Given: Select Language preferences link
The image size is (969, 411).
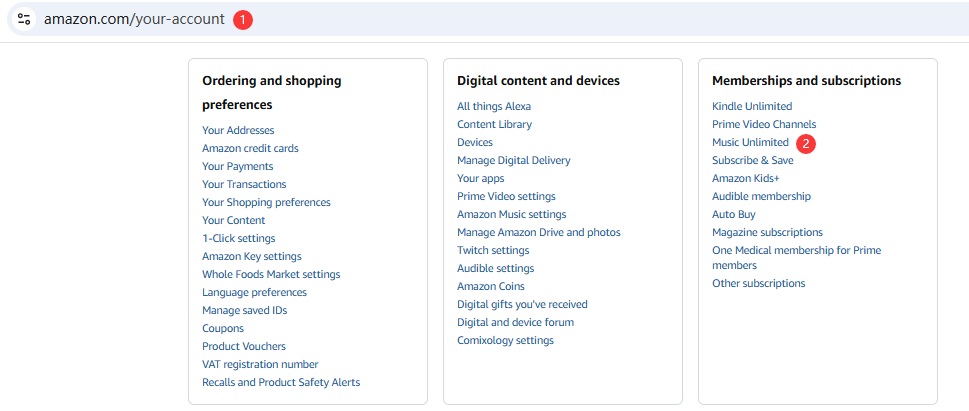Looking at the screenshot, I should tap(254, 292).
